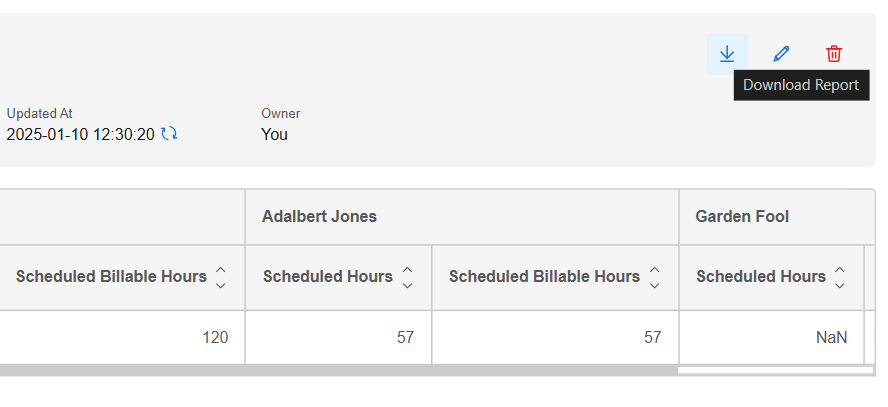888x407 pixels.
Task: Sort Garden Fool Scheduled Hours descending via down chevron
Action: pyautogui.click(x=840, y=285)
